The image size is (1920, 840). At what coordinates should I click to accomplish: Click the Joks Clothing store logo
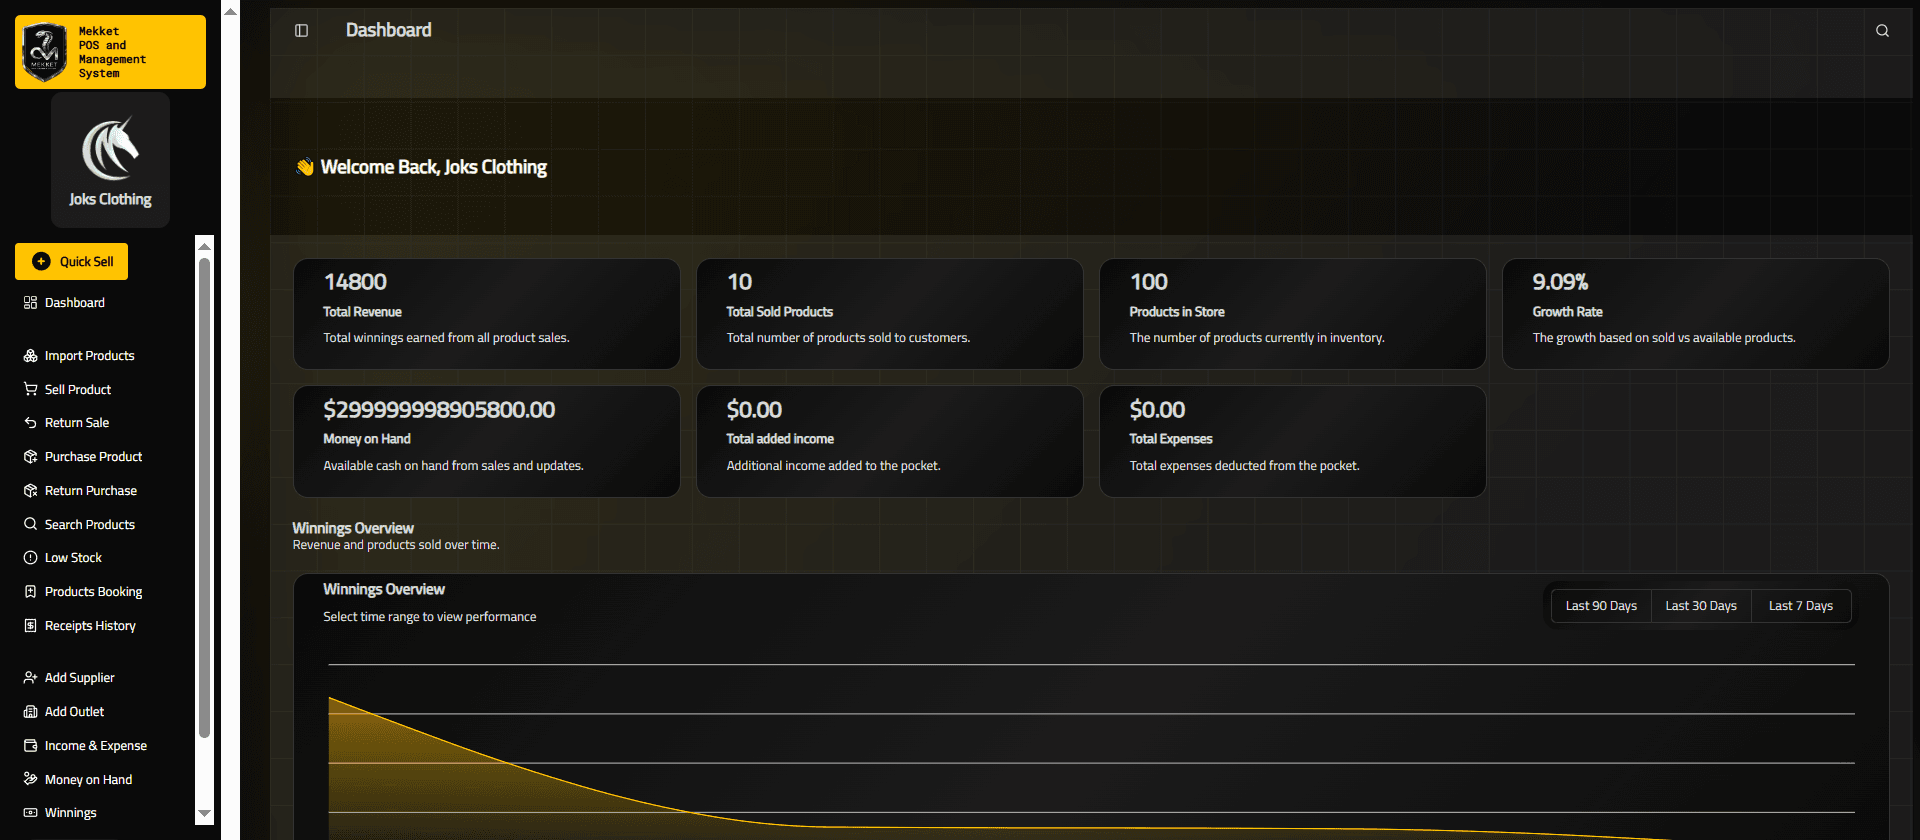110,148
